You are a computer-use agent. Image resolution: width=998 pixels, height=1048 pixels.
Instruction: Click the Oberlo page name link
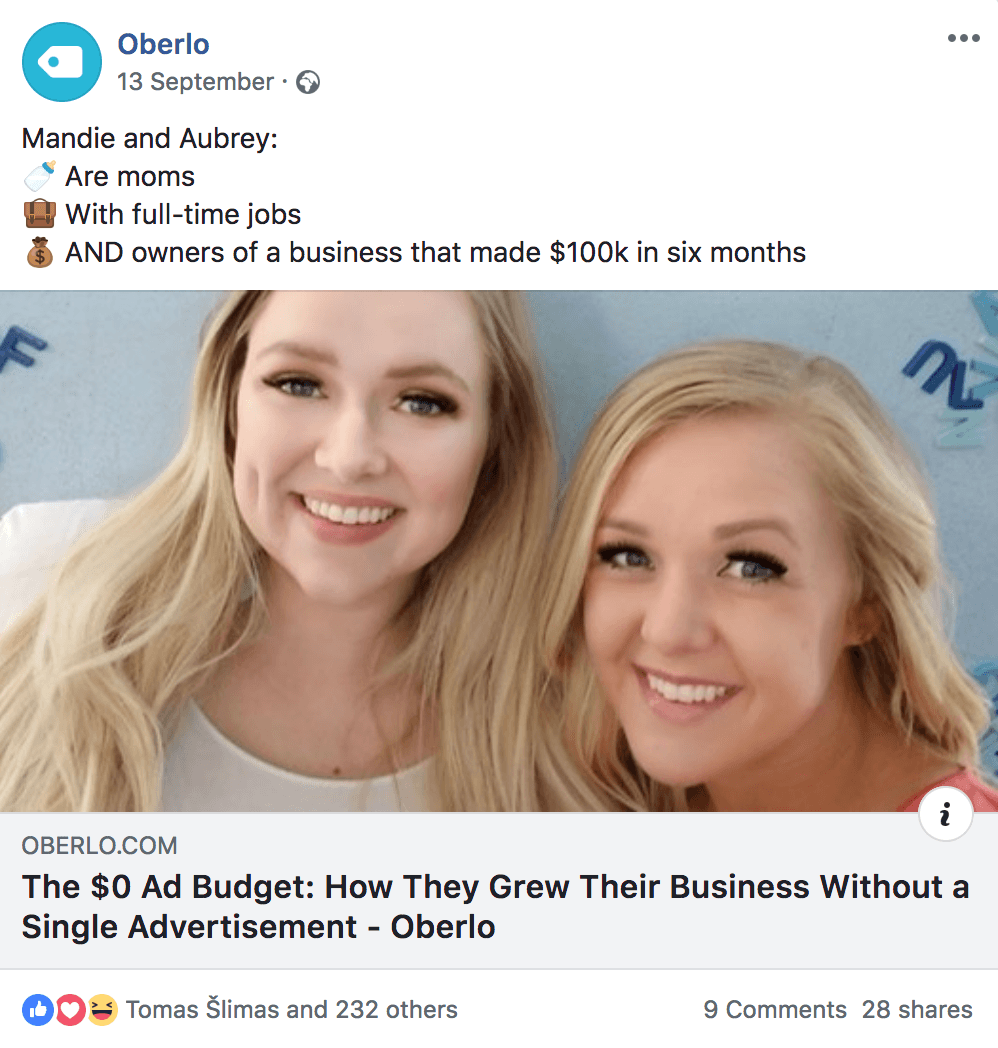[x=164, y=44]
